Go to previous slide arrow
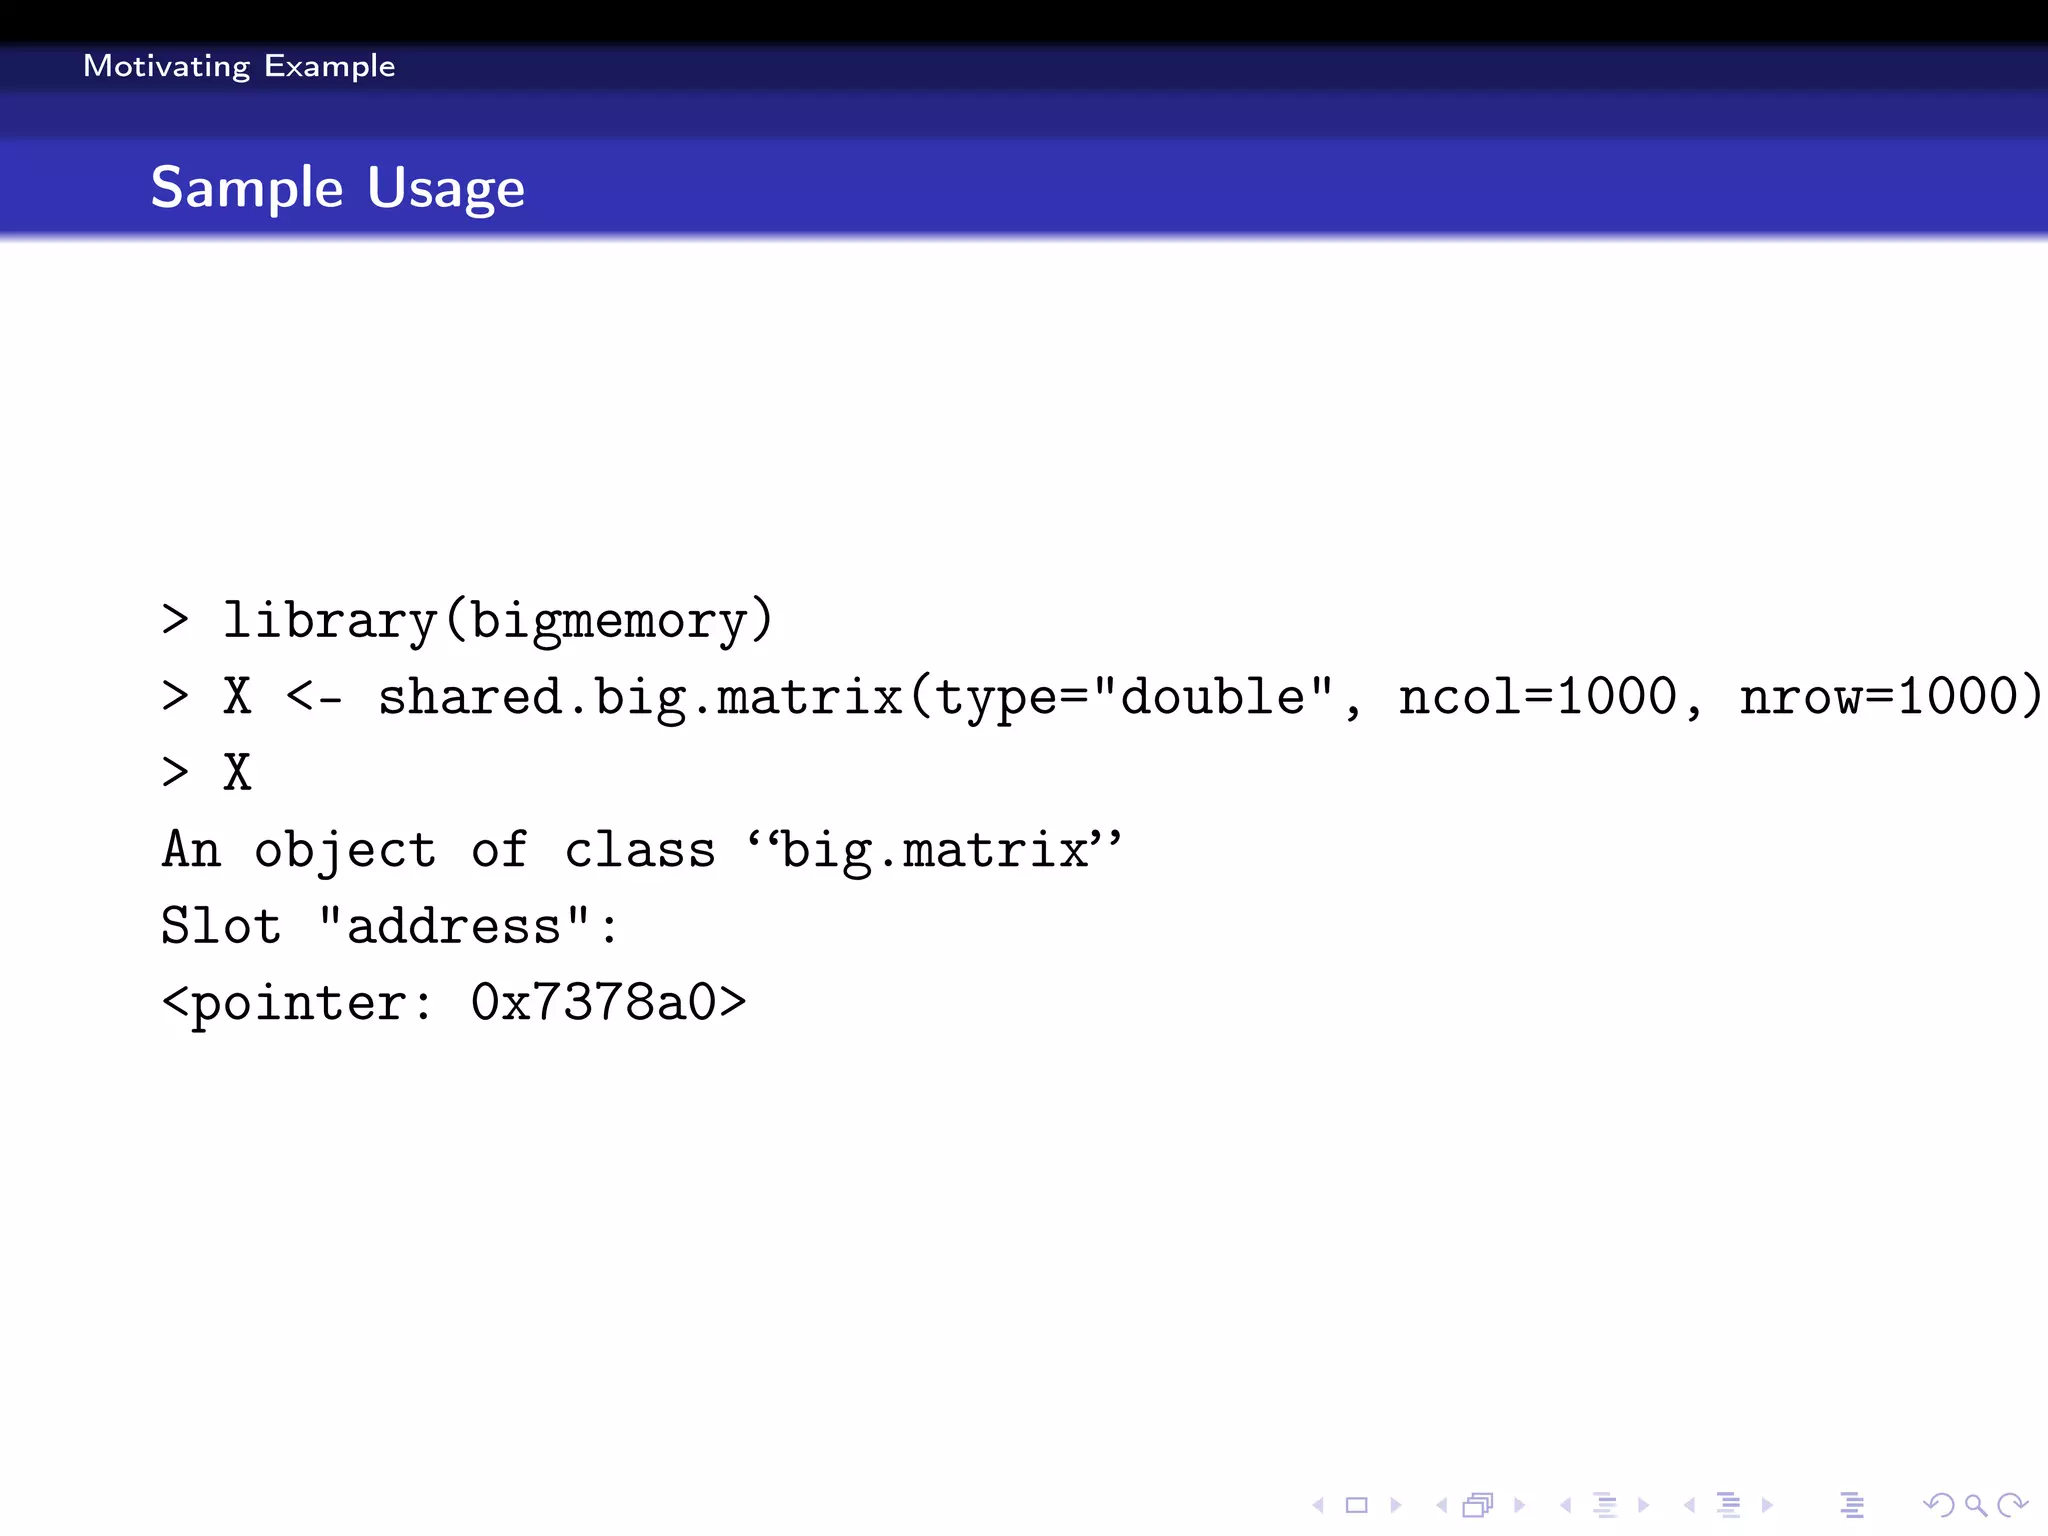The height and width of the screenshot is (1536, 2048). tap(1318, 1505)
